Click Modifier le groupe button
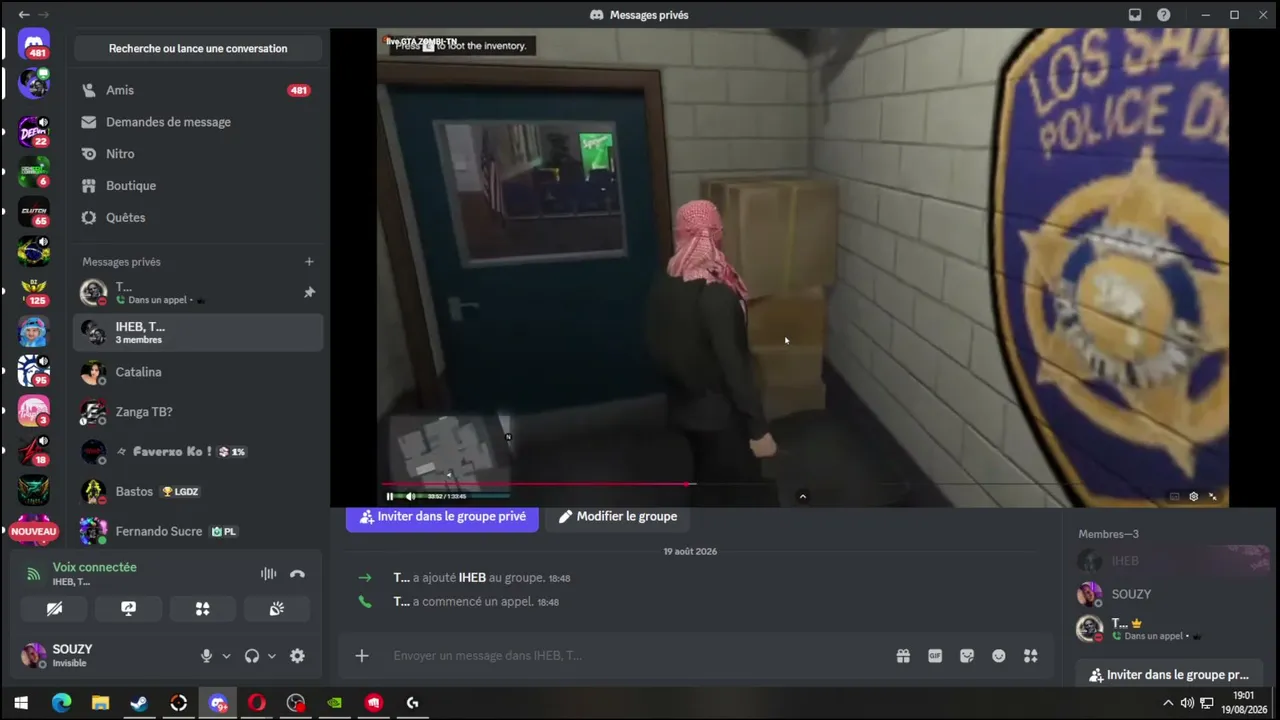 [x=617, y=517]
